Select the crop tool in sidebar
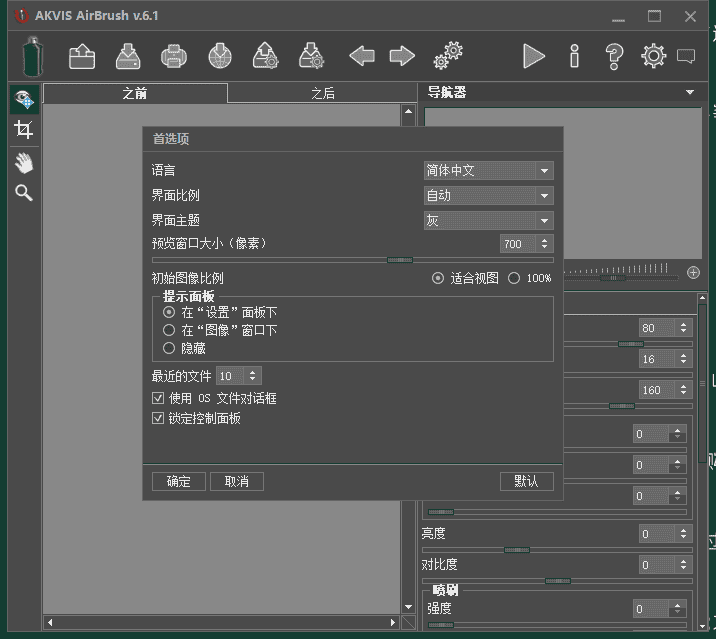The height and width of the screenshot is (639, 716). pyautogui.click(x=24, y=130)
